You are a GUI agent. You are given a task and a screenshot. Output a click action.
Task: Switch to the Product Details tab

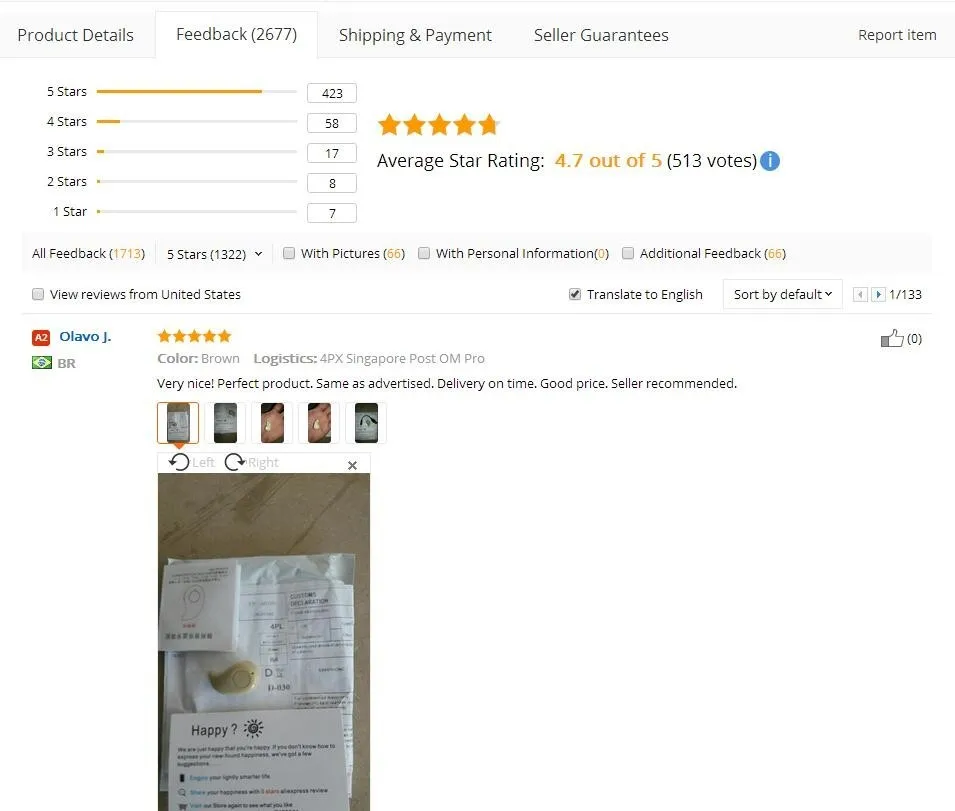click(x=76, y=35)
